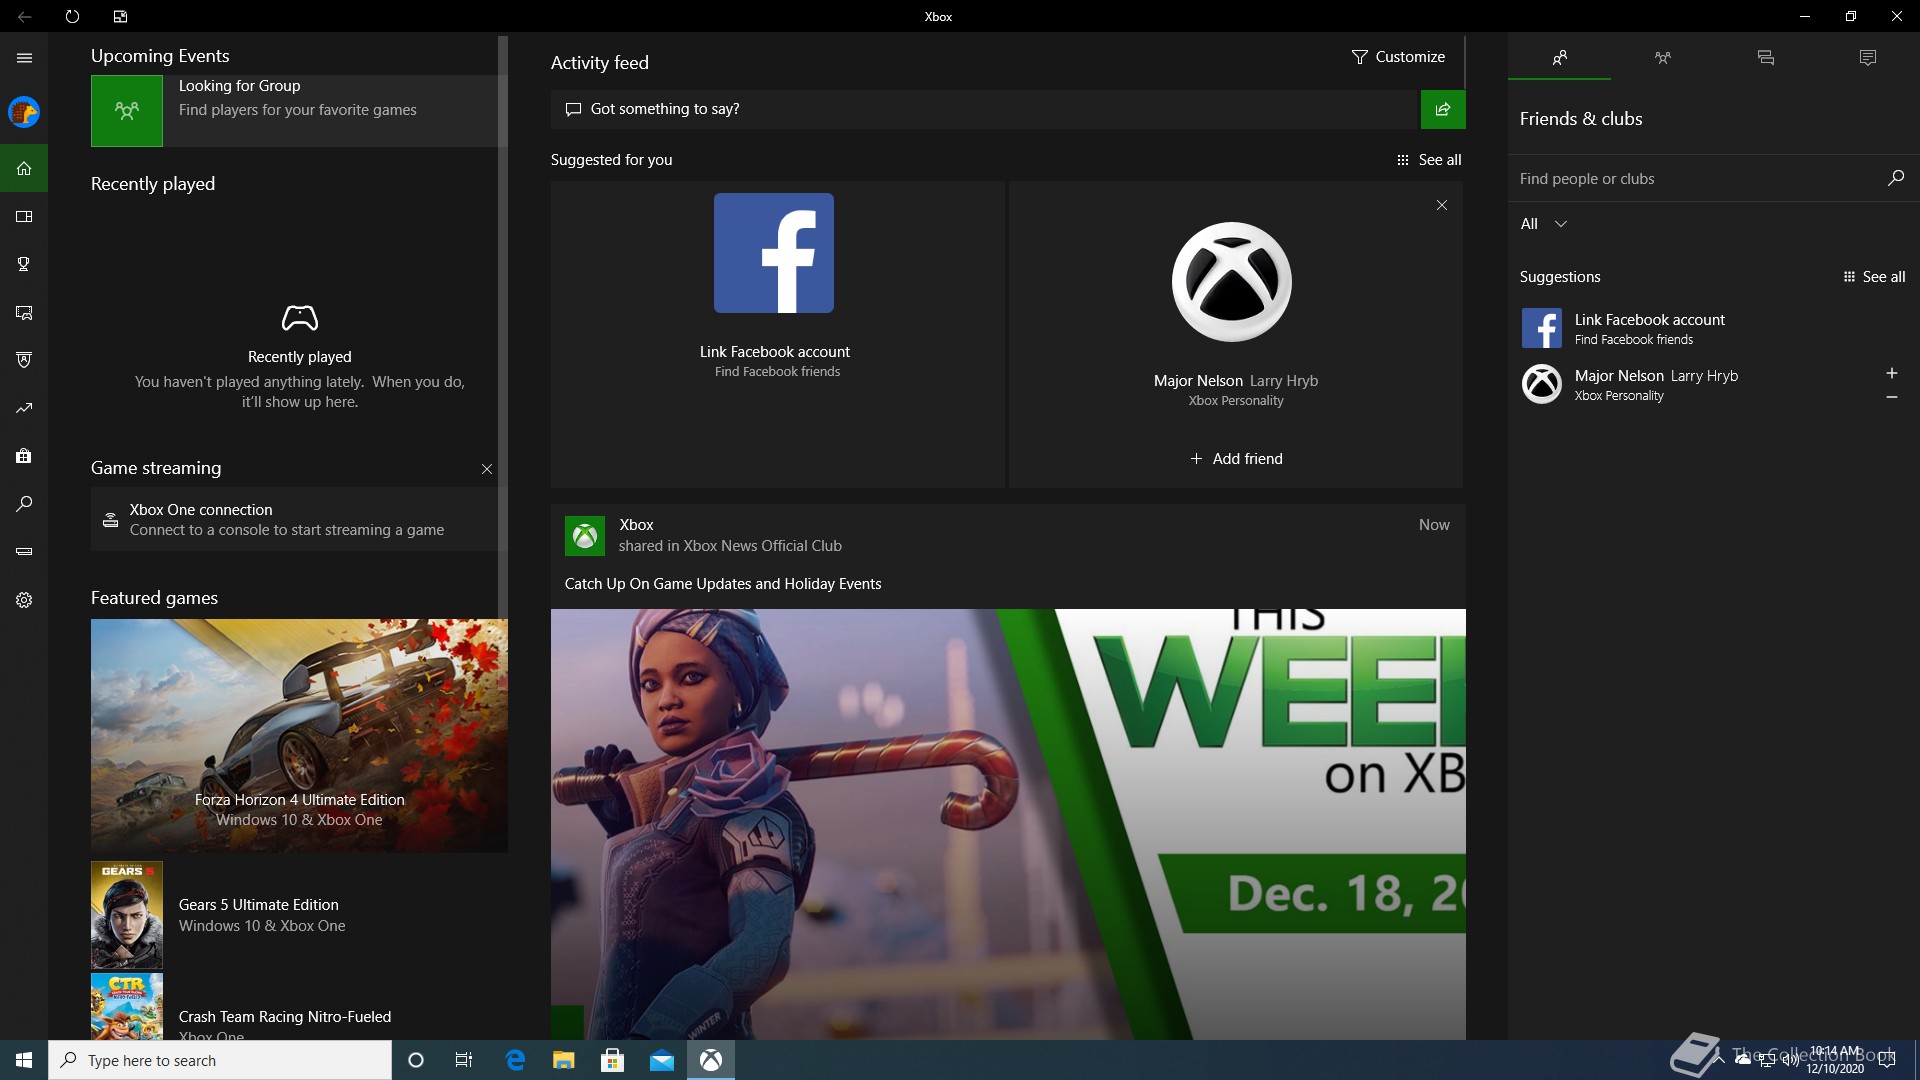Screen dimensions: 1920x1080
Task: Open Link Facebook account card
Action: coord(777,334)
